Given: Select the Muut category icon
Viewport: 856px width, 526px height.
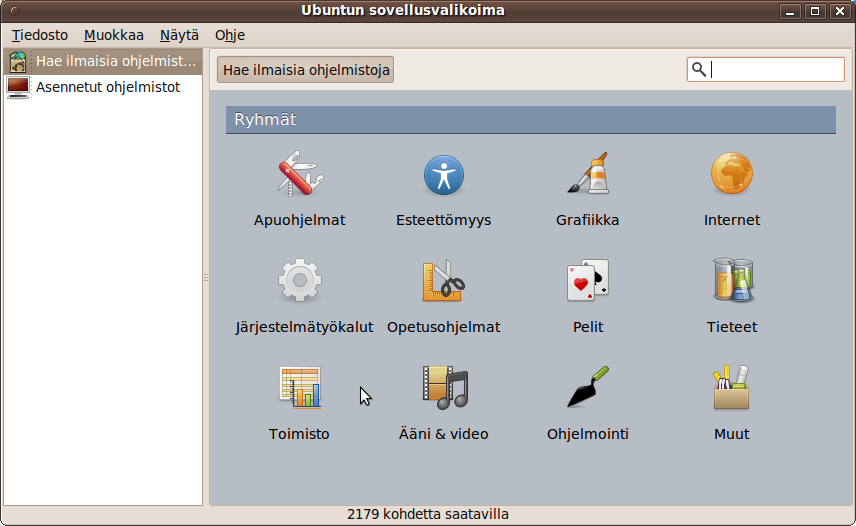Looking at the screenshot, I should [x=731, y=388].
